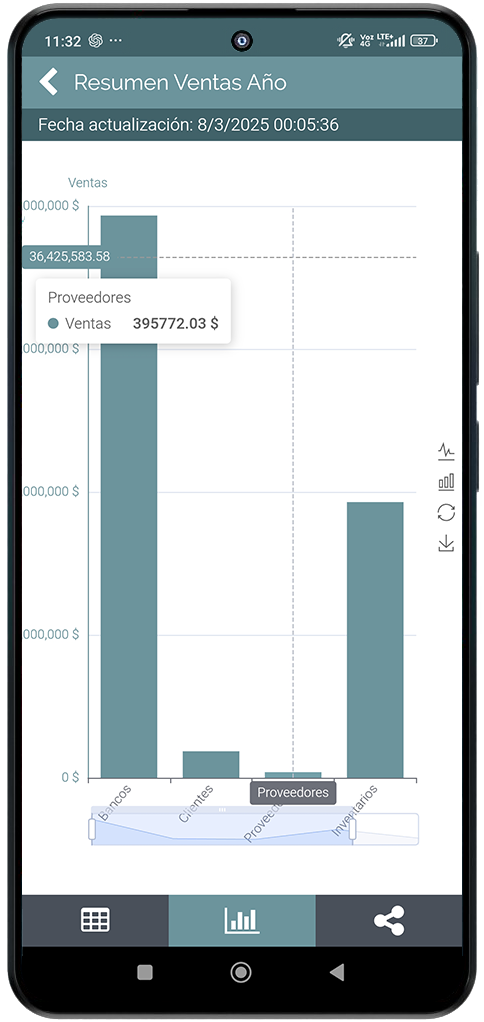This screenshot has width=484, height=1022.
Task: Click the left zoom slider handle
Action: 92,829
